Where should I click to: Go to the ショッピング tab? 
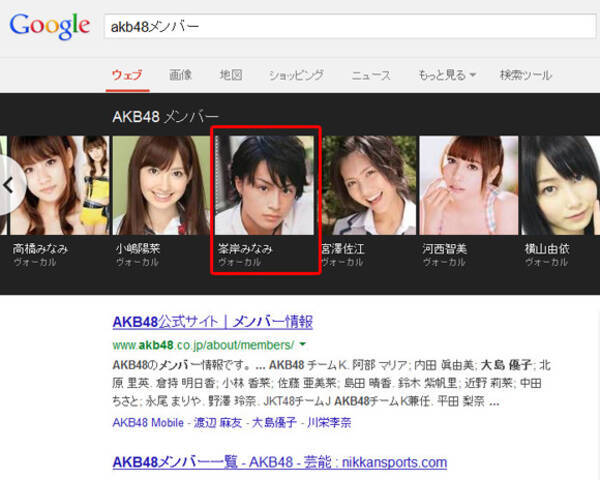tap(296, 75)
